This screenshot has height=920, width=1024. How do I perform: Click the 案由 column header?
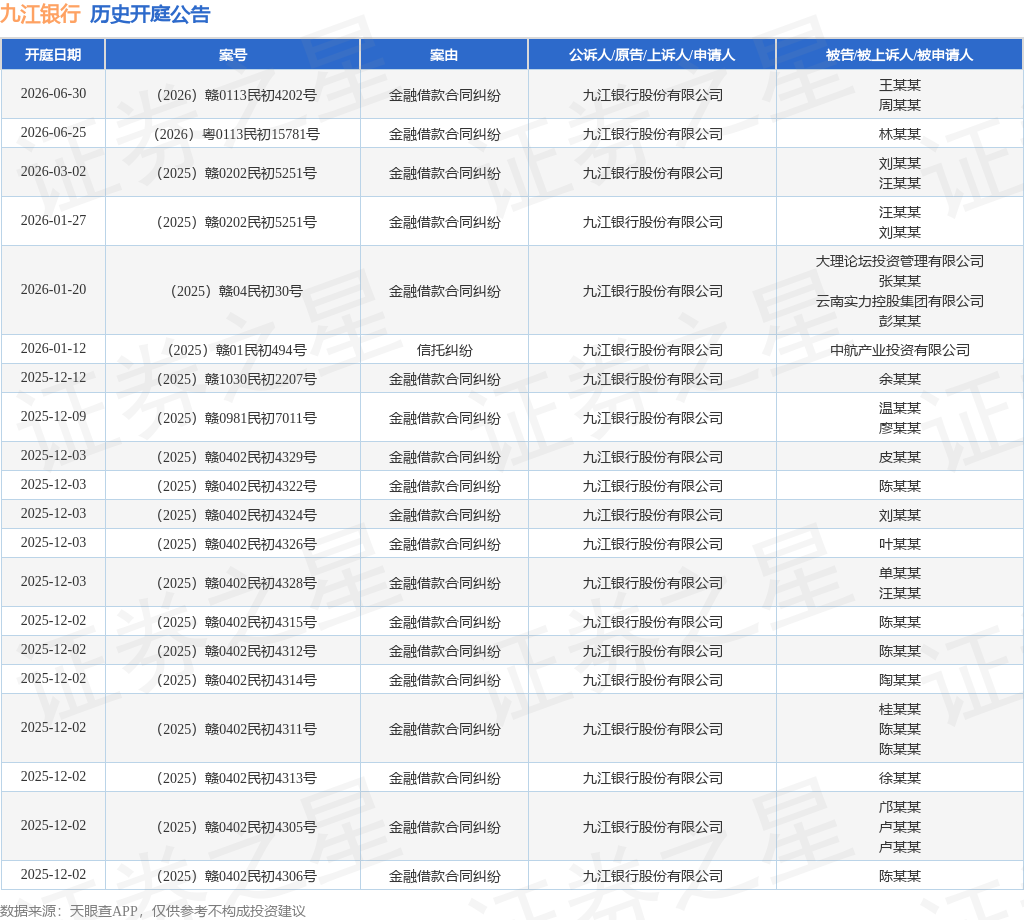coord(444,55)
